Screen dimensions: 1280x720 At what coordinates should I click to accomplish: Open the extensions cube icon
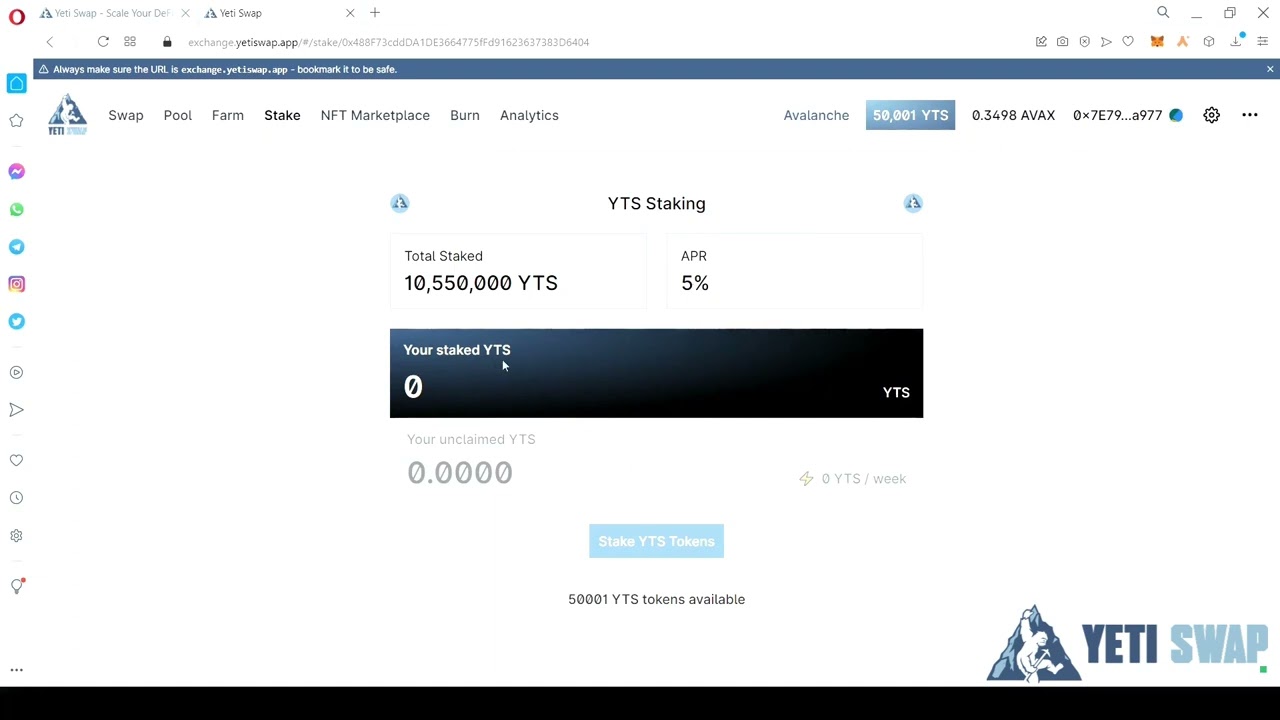pos(1209,42)
